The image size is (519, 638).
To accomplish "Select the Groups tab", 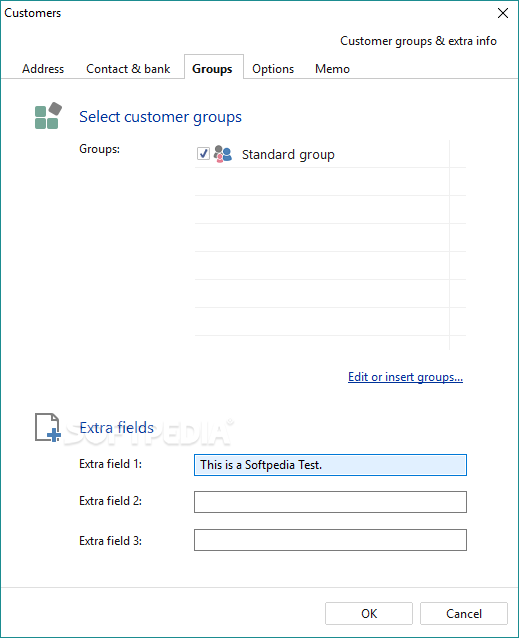I will 212,69.
